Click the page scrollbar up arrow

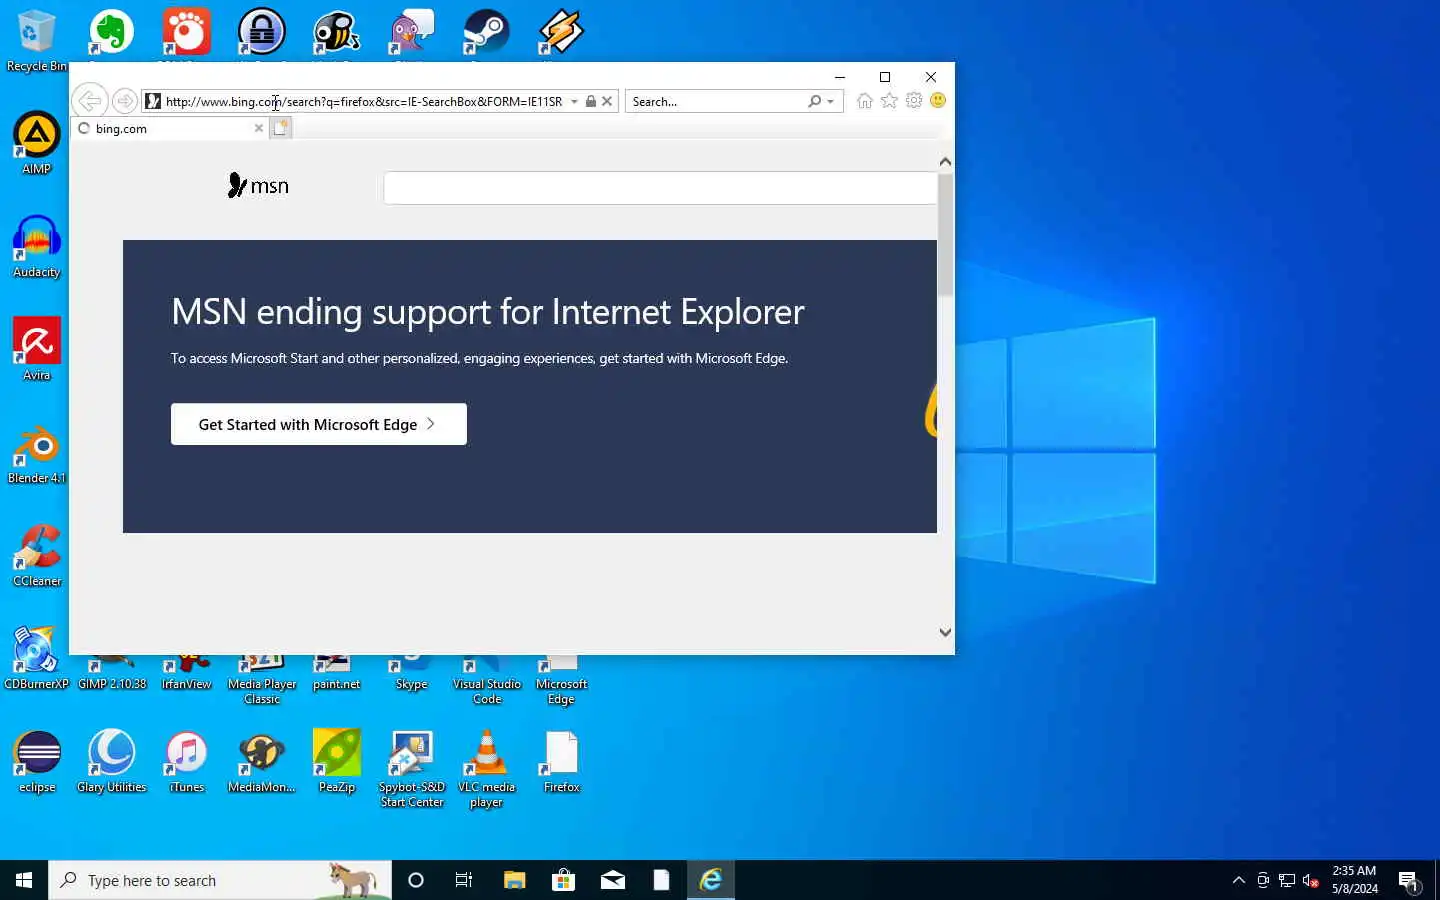tap(945, 162)
